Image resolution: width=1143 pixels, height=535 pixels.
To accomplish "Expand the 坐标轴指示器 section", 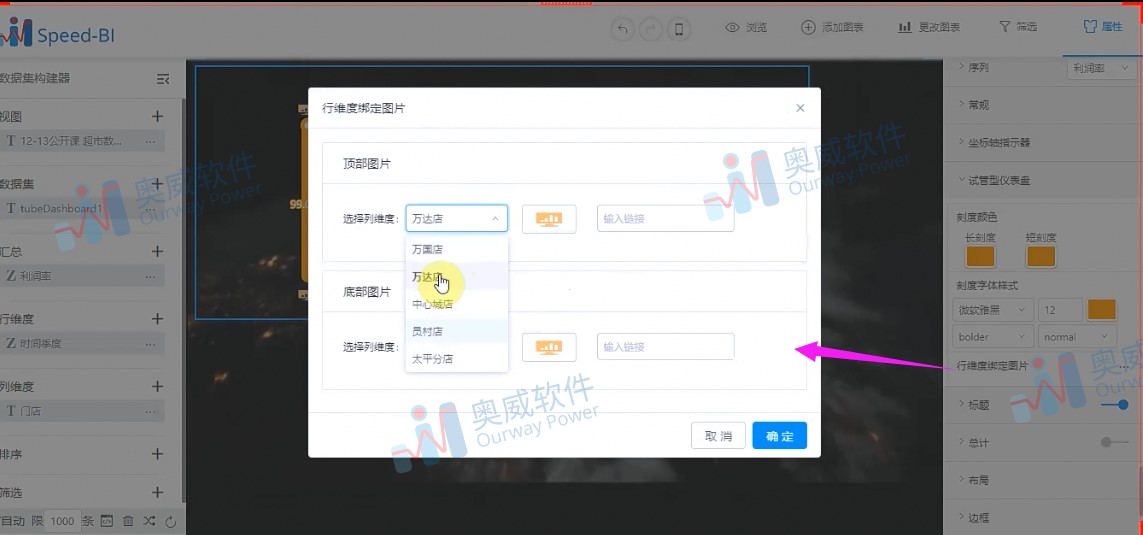I will tap(994, 143).
